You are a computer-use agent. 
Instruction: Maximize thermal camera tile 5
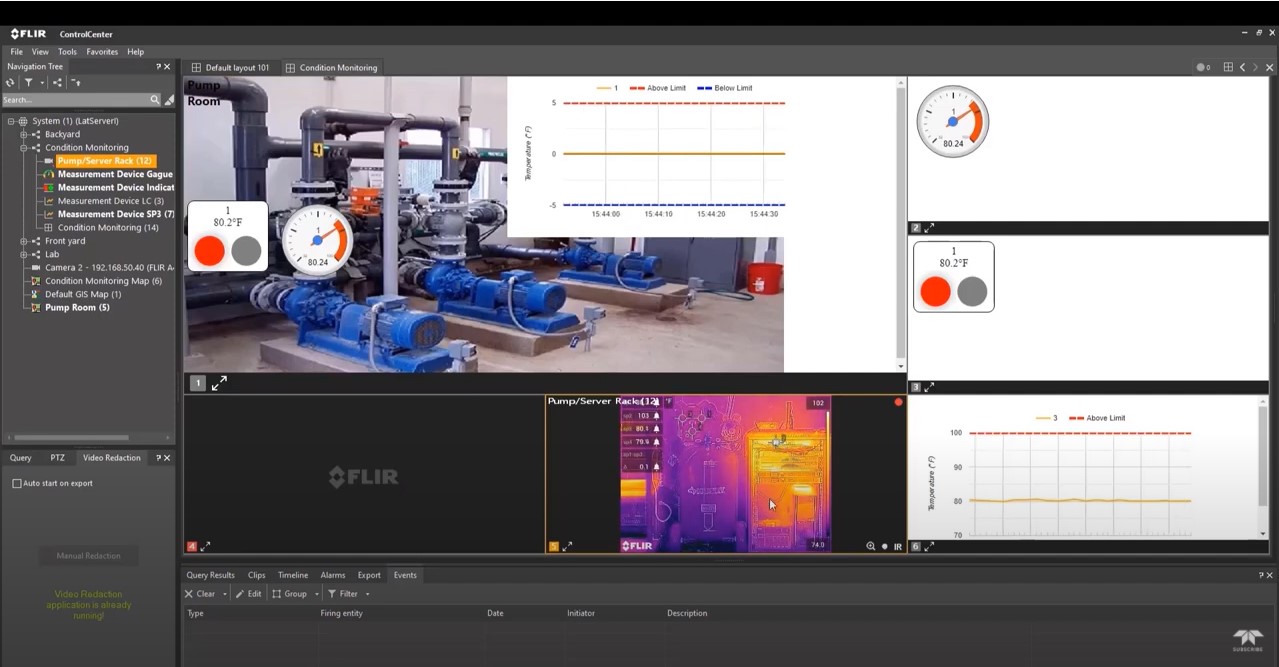[567, 546]
